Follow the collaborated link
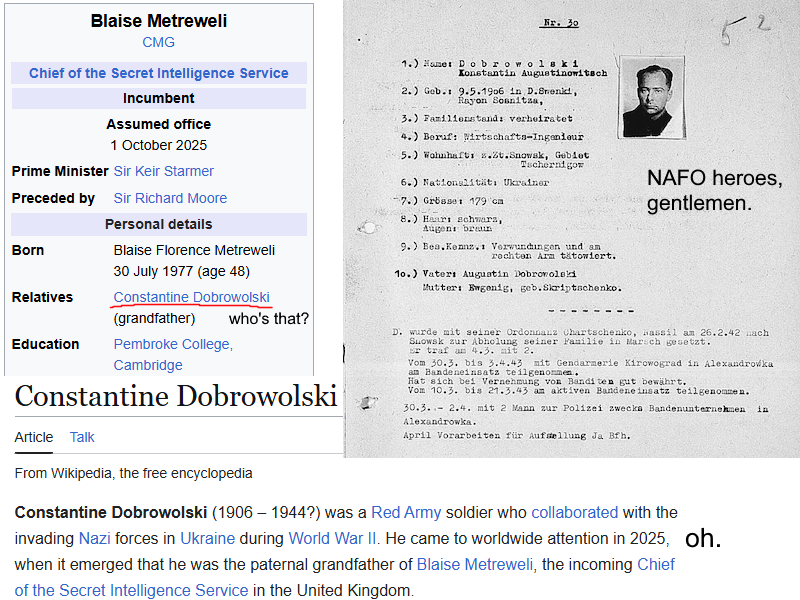 pos(574,513)
